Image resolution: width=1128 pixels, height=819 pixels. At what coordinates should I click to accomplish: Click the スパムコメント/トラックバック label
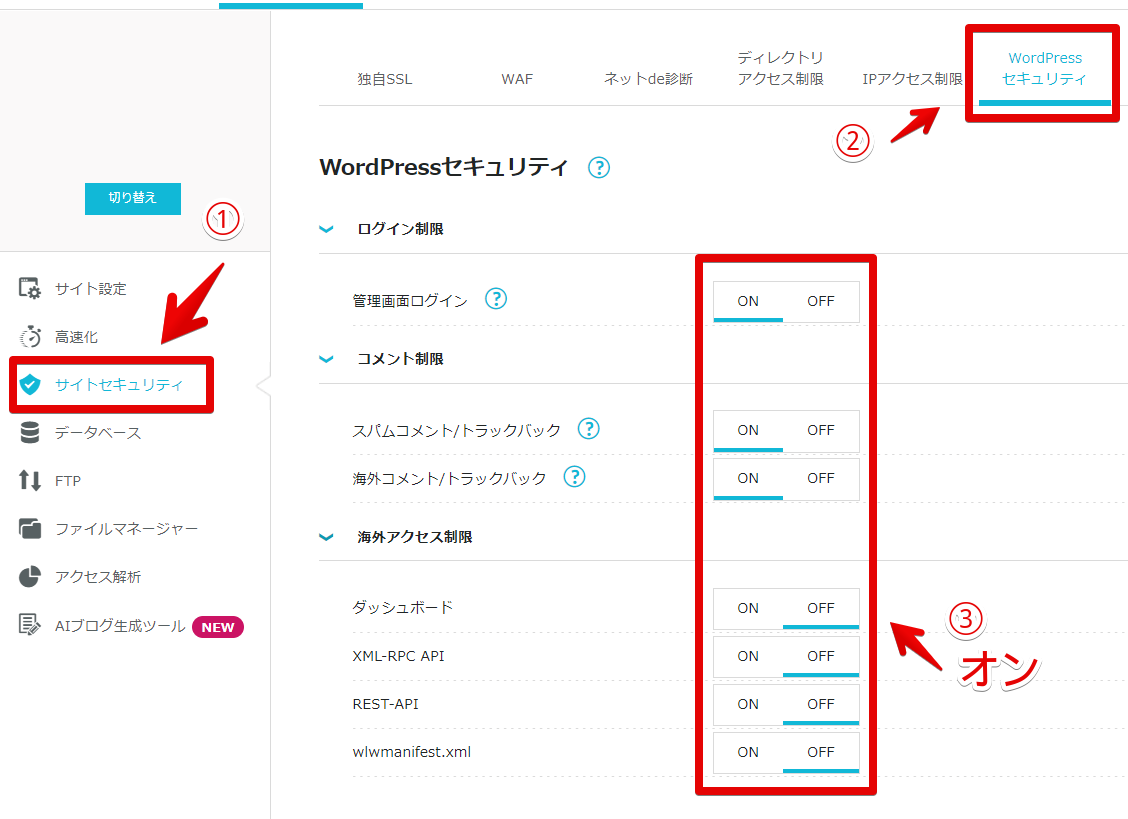[456, 431]
